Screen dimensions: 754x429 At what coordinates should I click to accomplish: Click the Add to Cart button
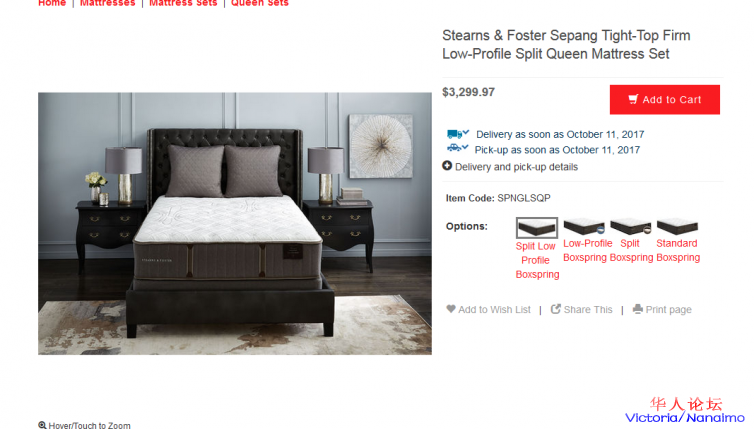[x=665, y=100]
